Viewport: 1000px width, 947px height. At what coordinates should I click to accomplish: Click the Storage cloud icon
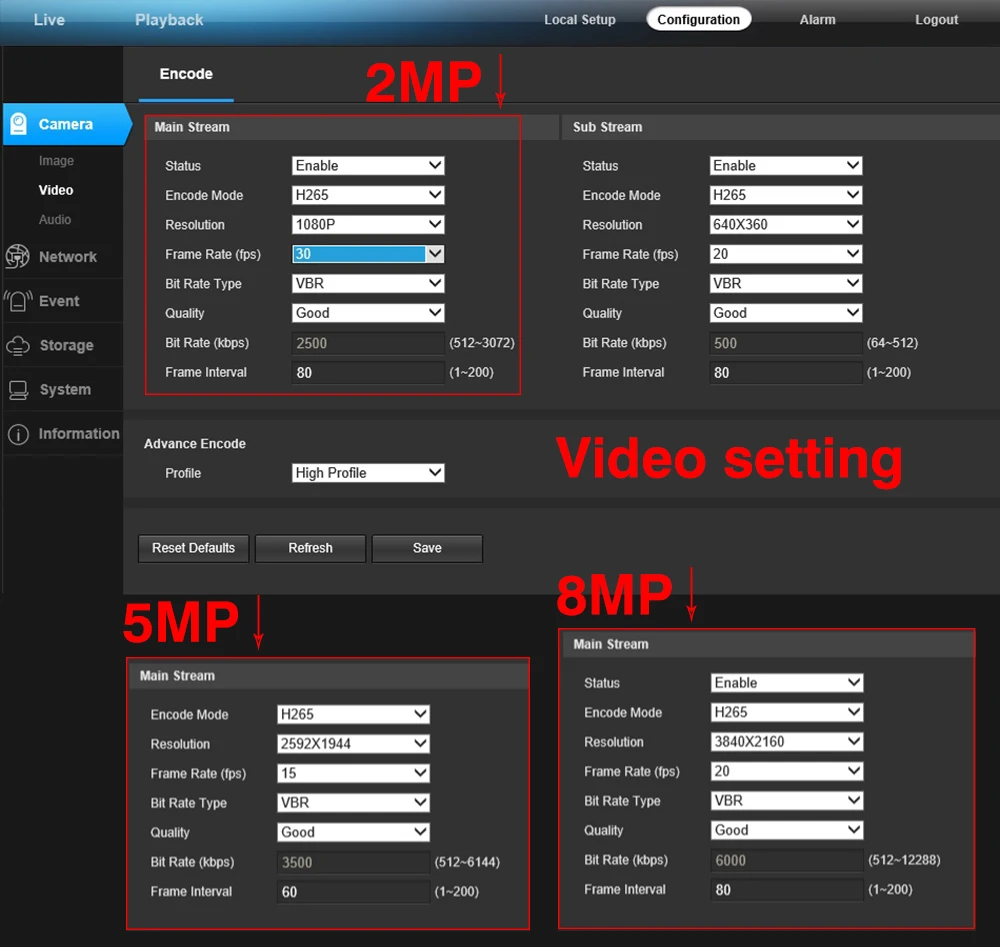[18, 345]
